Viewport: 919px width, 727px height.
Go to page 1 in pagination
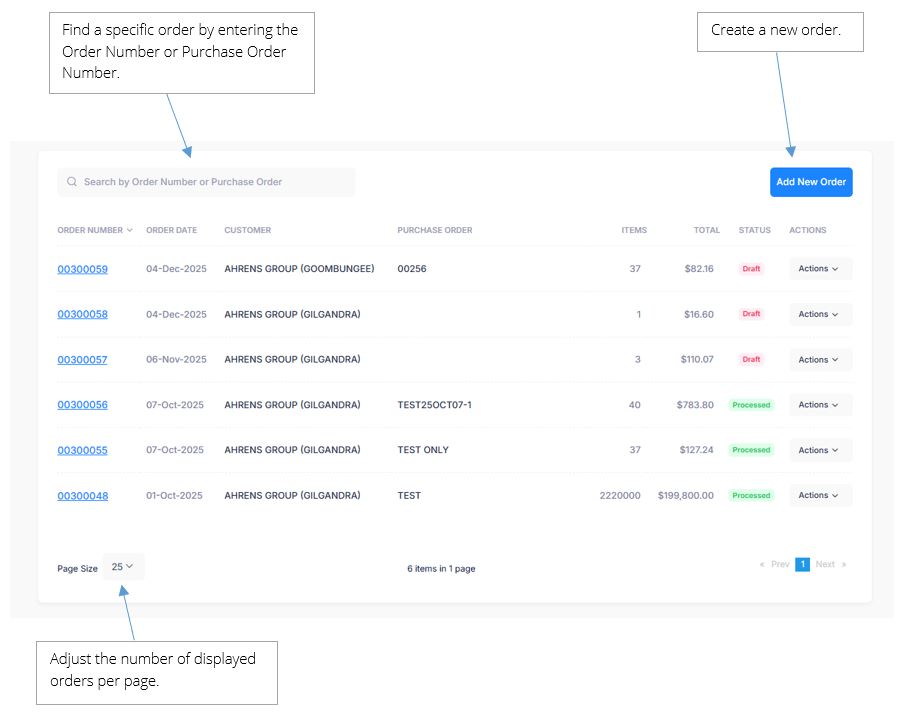(x=802, y=564)
